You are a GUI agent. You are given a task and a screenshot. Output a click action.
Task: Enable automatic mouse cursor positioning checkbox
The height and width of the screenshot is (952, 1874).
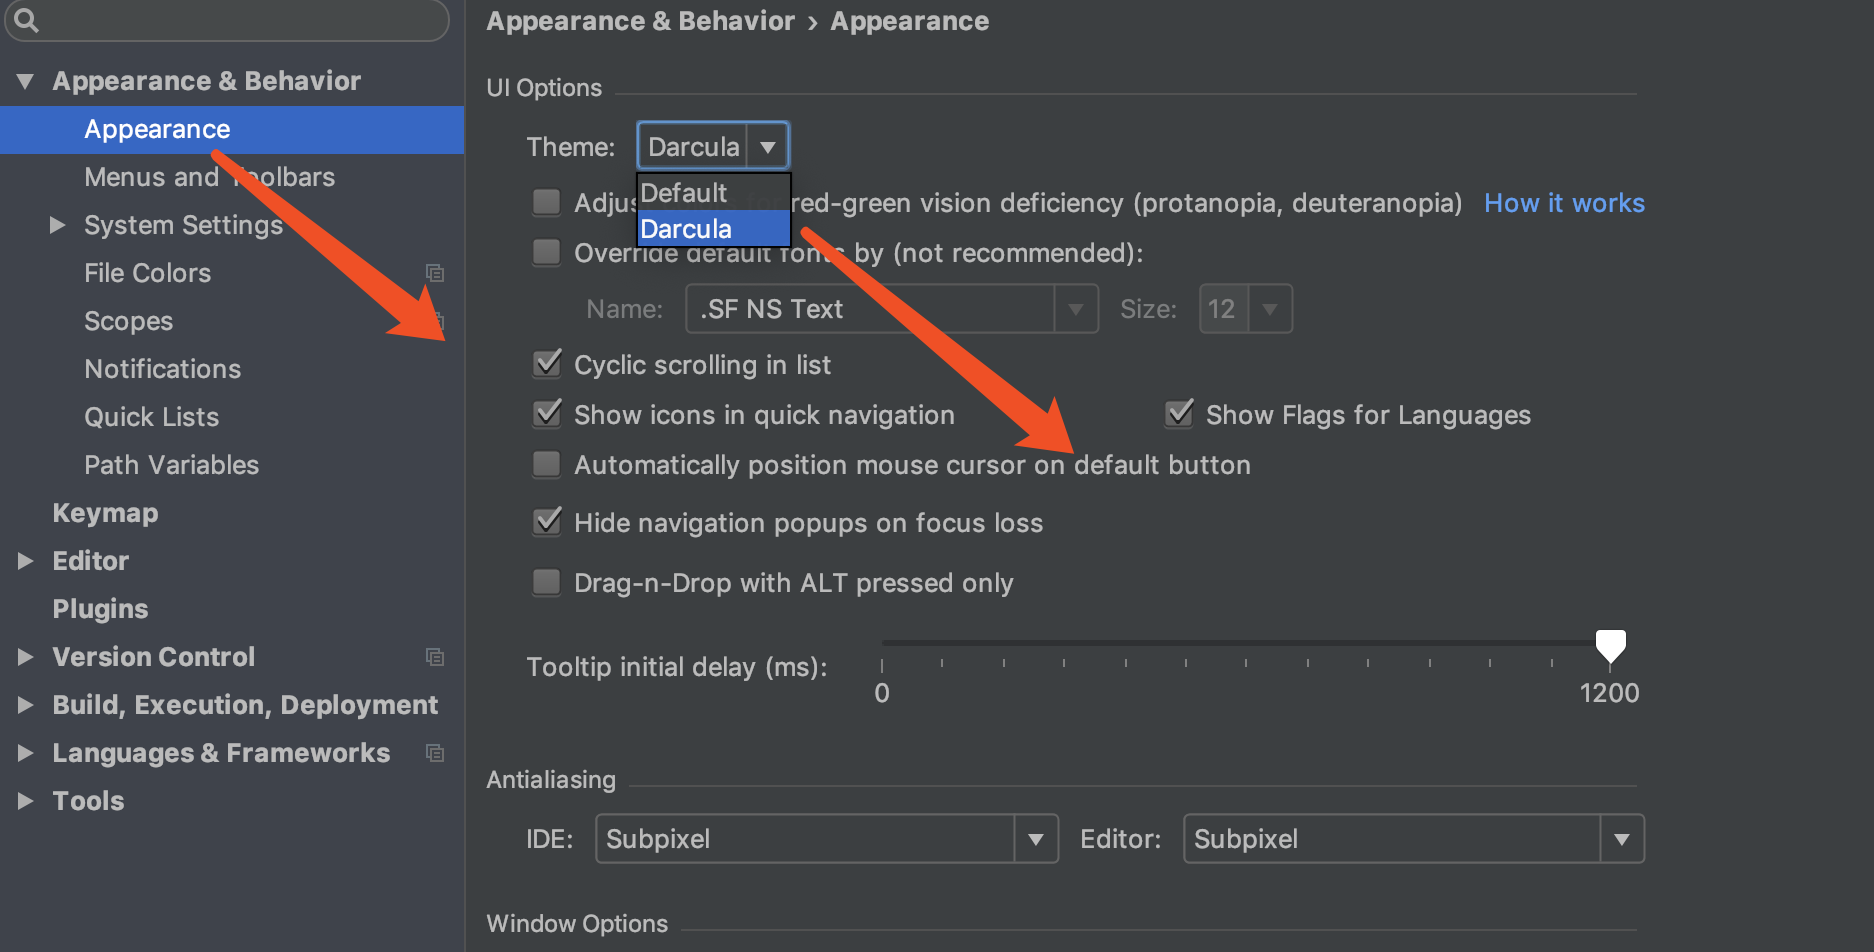click(547, 464)
